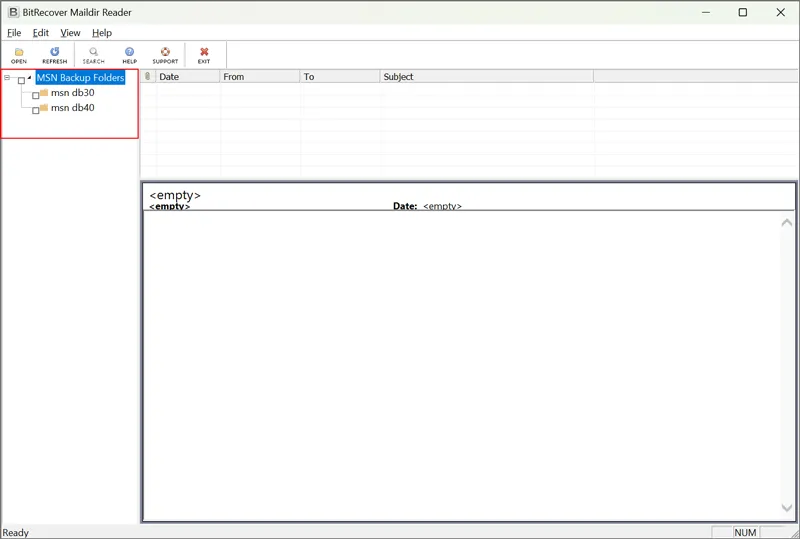This screenshot has width=800, height=539.
Task: Open the View menu
Action: (x=70, y=33)
